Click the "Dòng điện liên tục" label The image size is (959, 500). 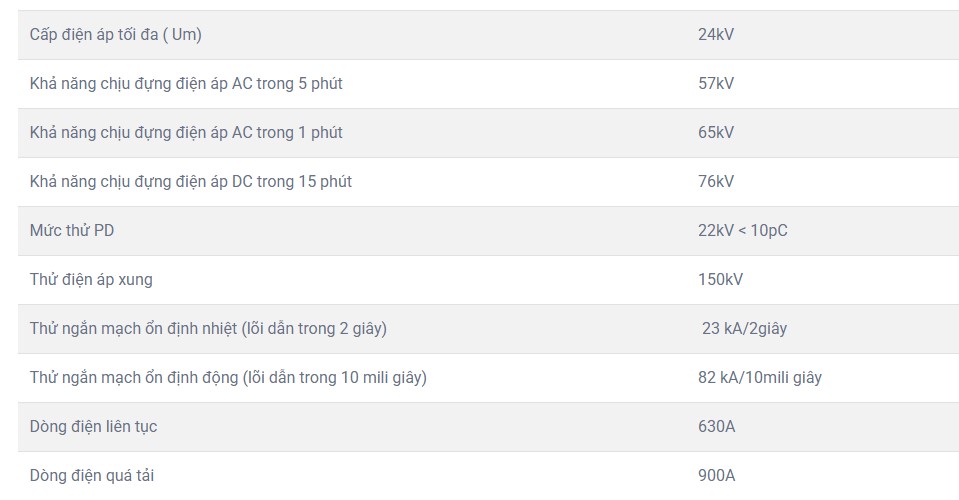pos(93,427)
